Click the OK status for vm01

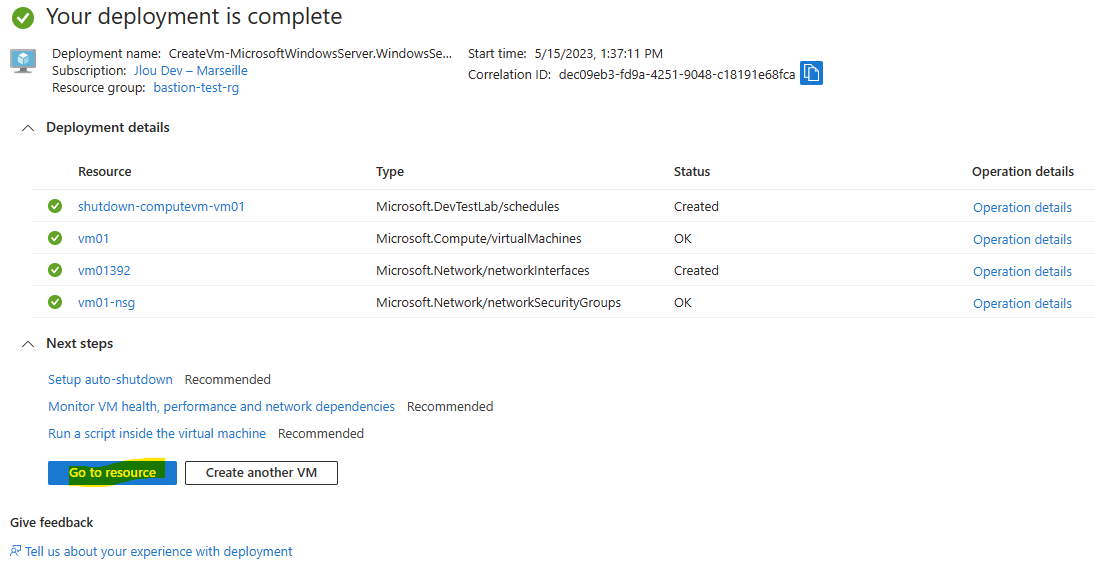683,239
